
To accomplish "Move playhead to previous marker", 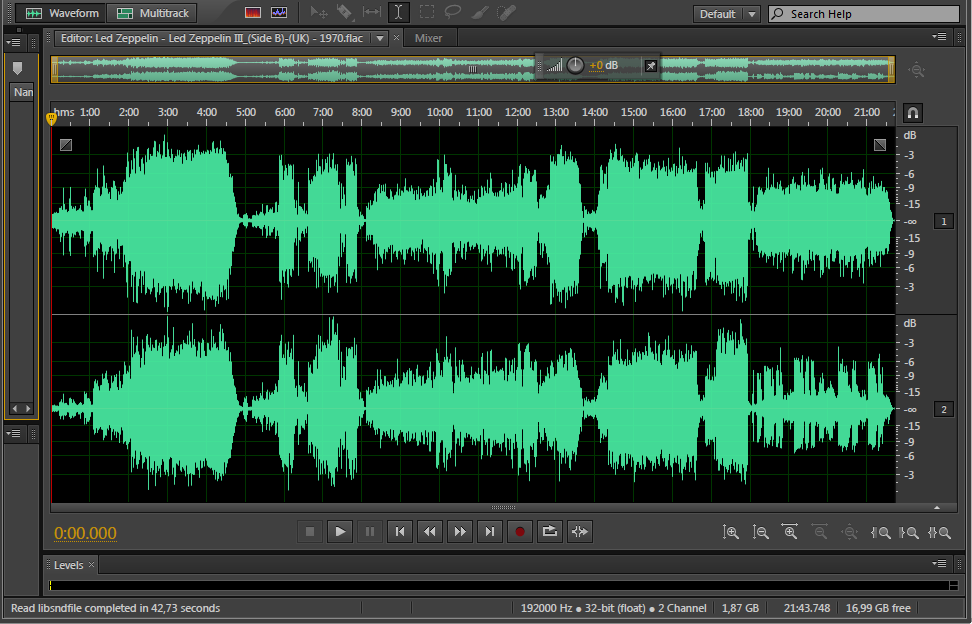I will pos(400,532).
